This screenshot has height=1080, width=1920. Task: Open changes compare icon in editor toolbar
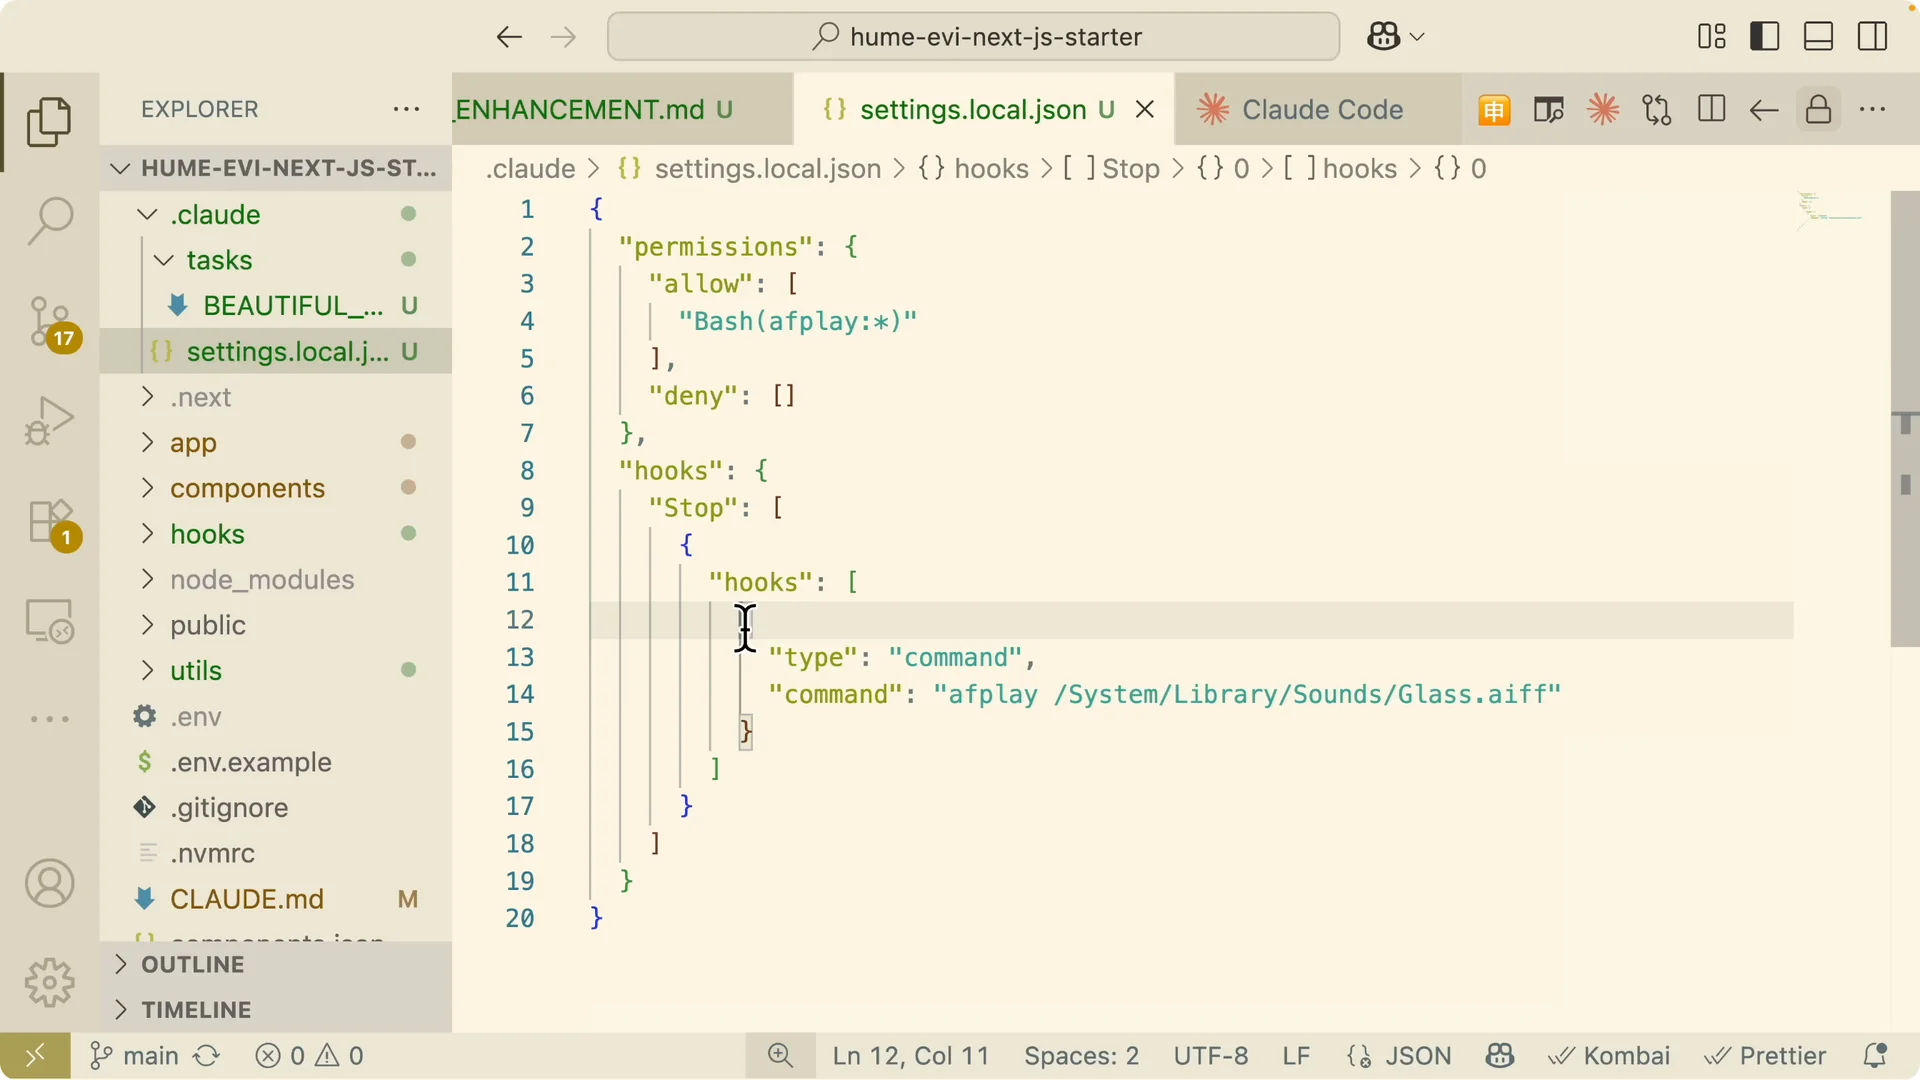[1657, 110]
